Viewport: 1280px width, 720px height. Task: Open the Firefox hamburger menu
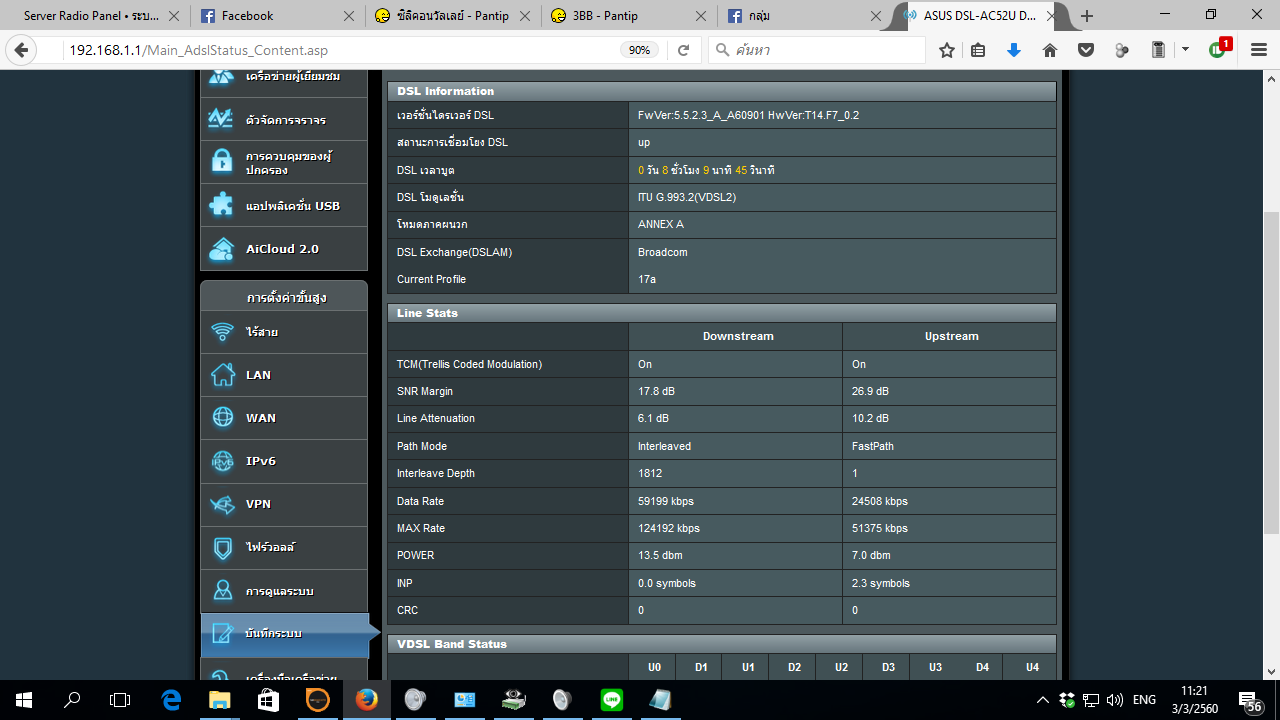tap(1259, 50)
